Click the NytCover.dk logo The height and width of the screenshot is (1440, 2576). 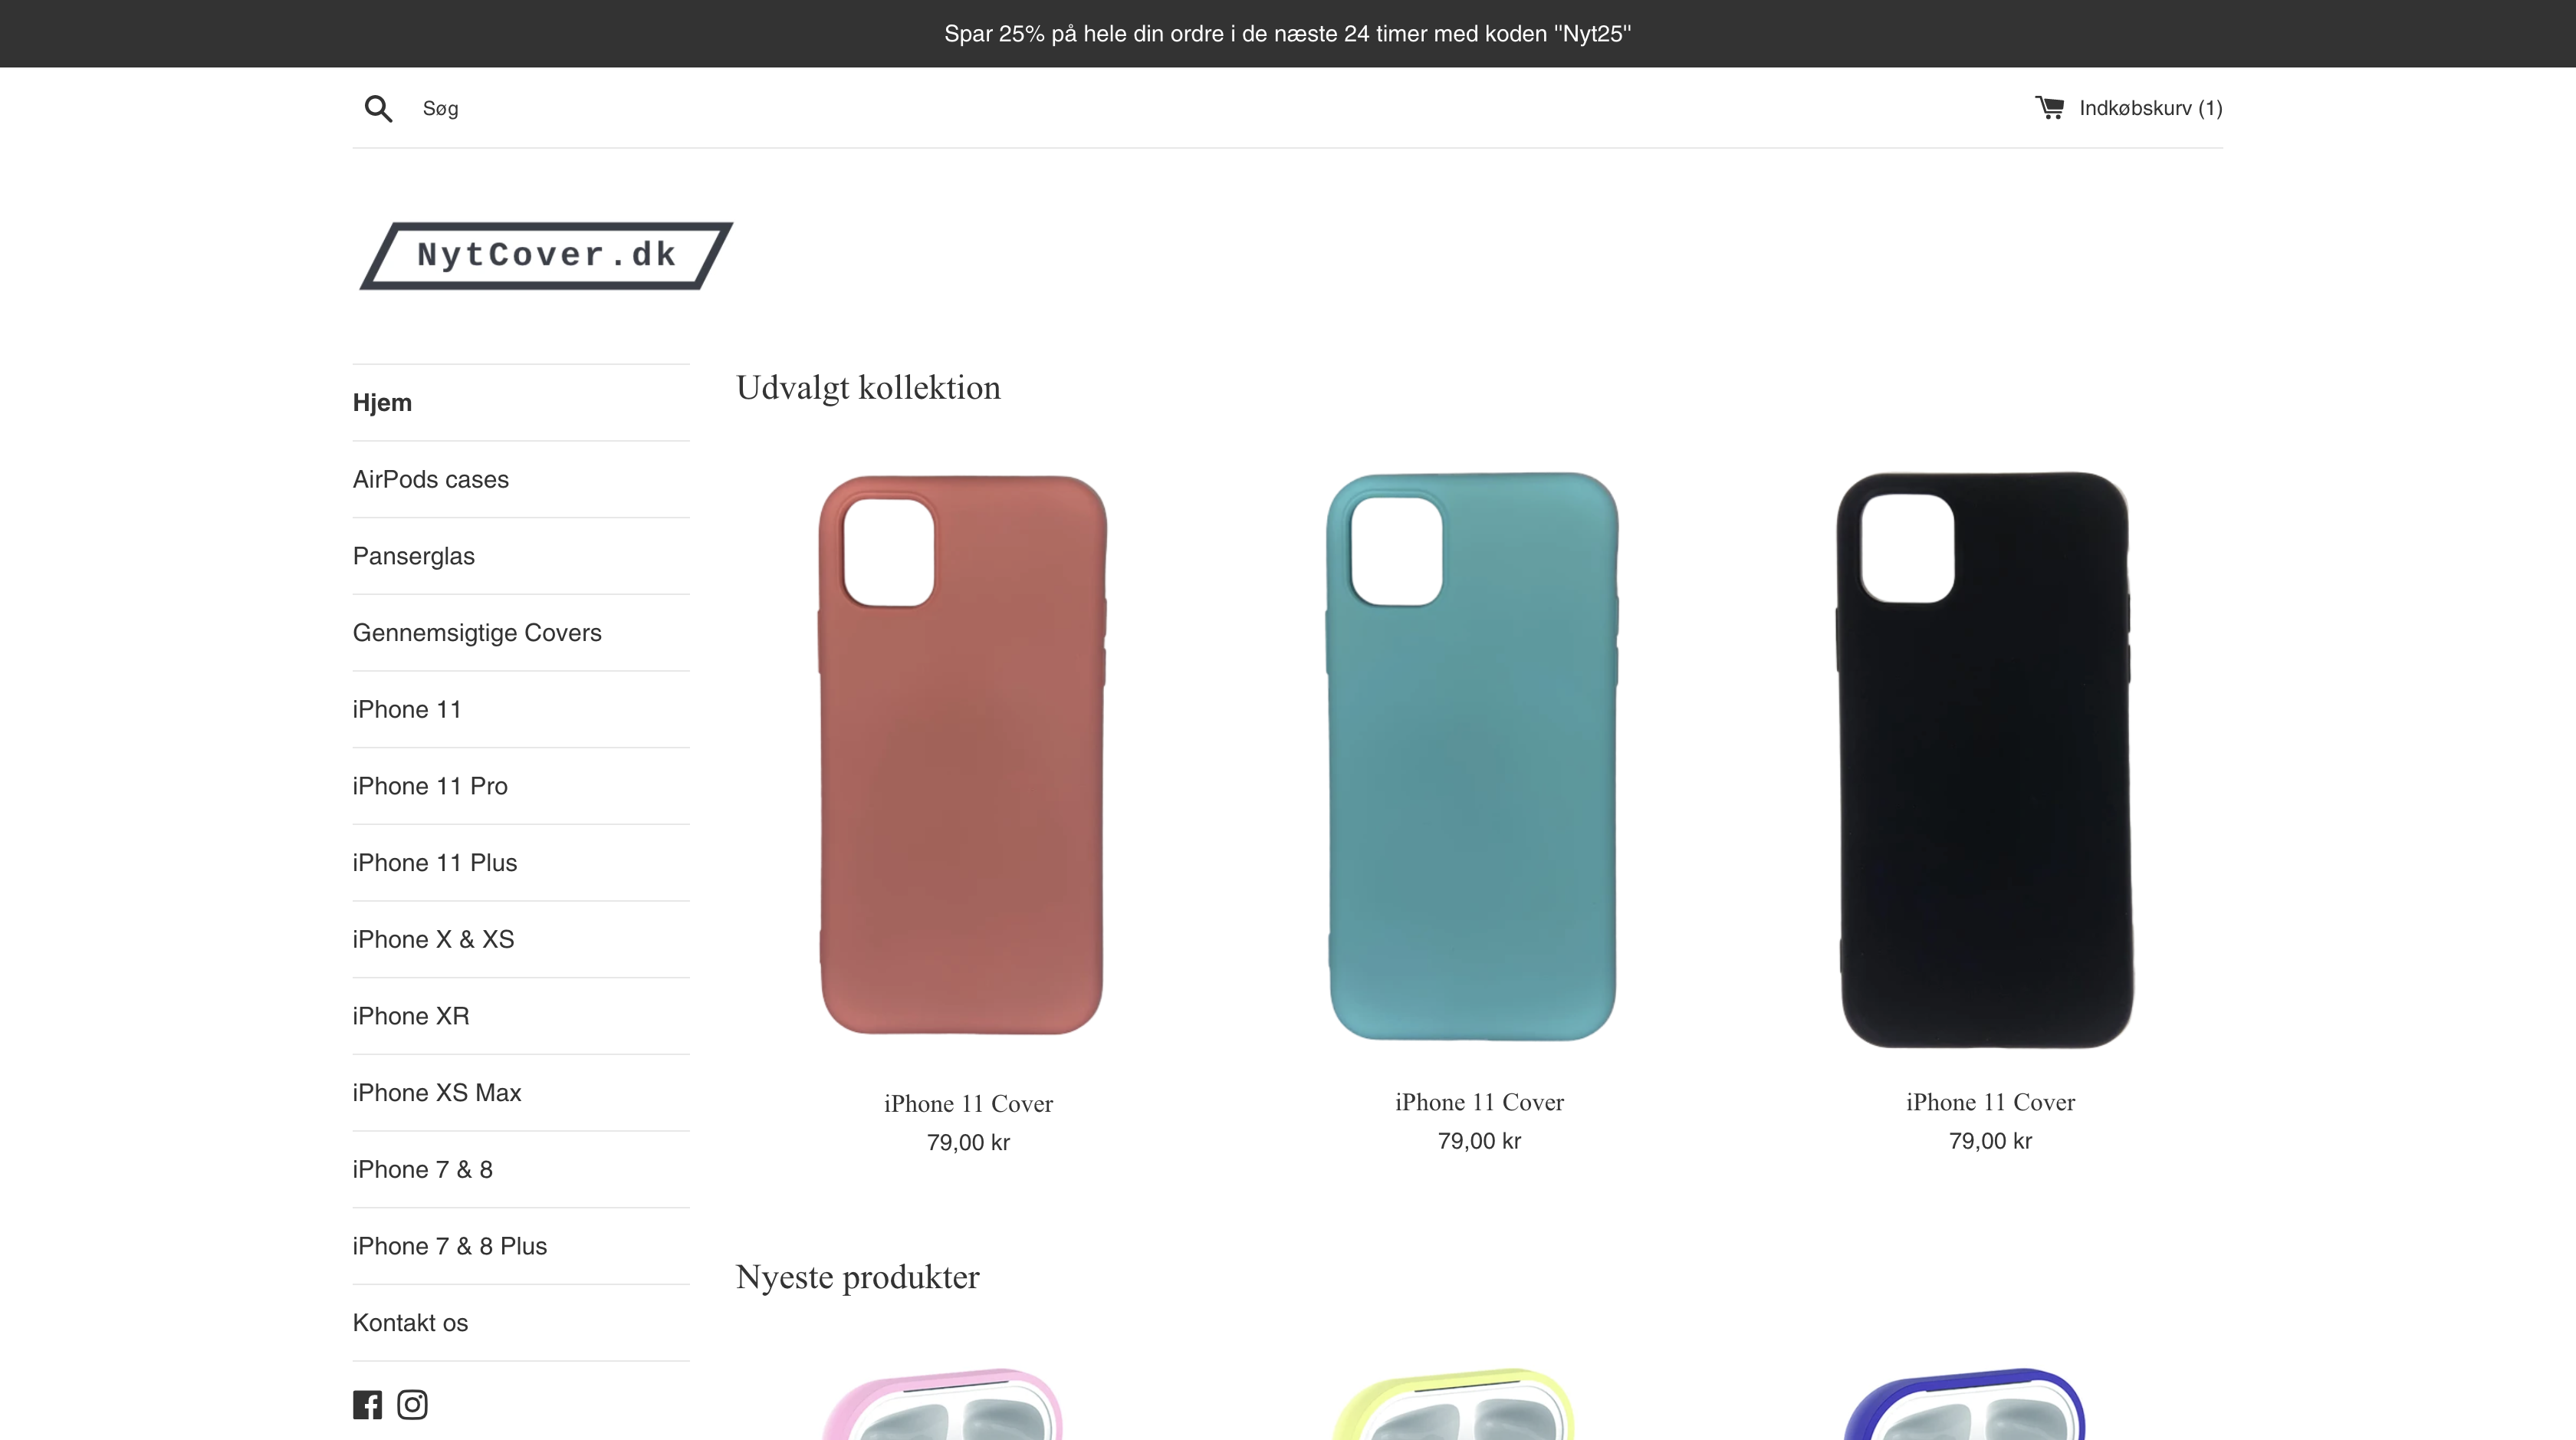546,256
